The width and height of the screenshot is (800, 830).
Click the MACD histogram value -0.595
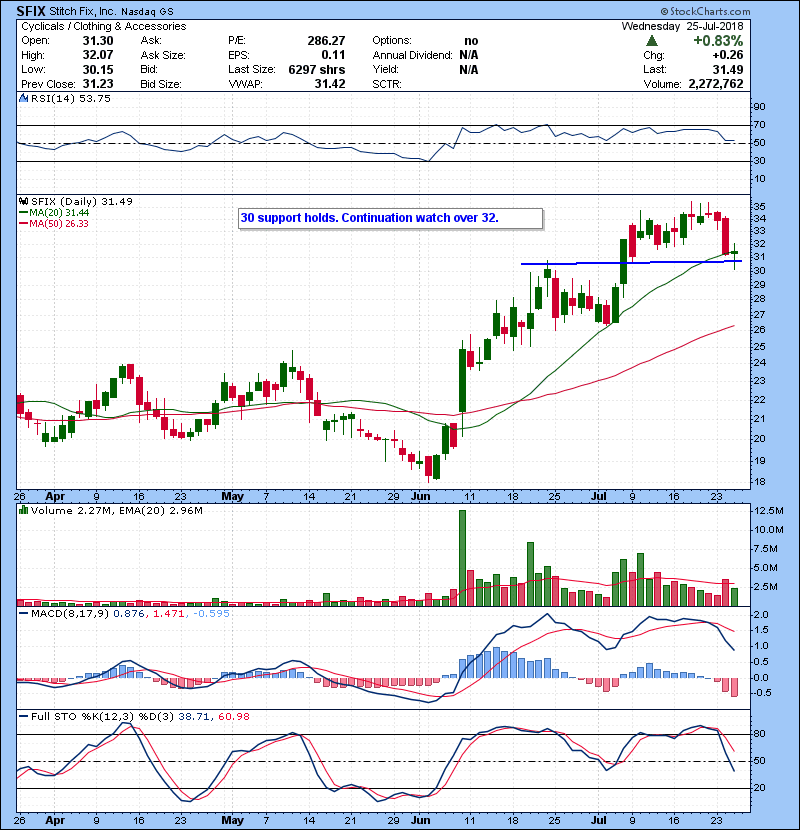[x=211, y=614]
